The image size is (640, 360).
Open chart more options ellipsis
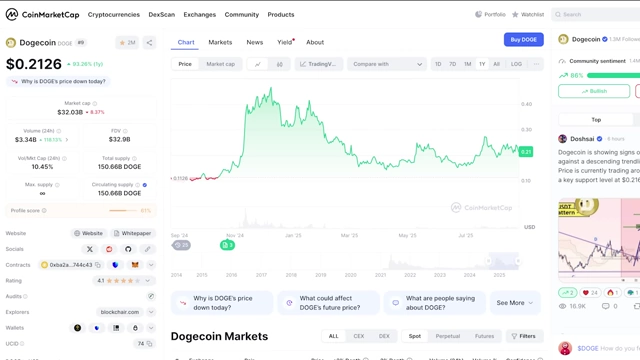(x=536, y=64)
